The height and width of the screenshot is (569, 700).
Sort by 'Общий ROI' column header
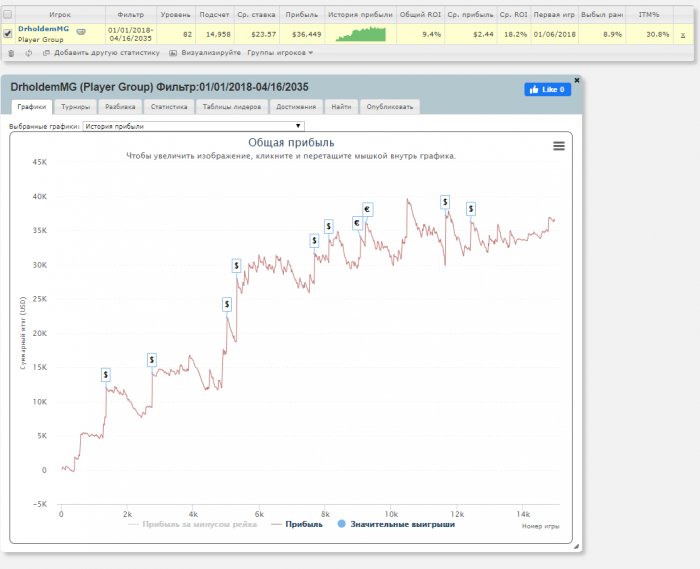pos(420,15)
